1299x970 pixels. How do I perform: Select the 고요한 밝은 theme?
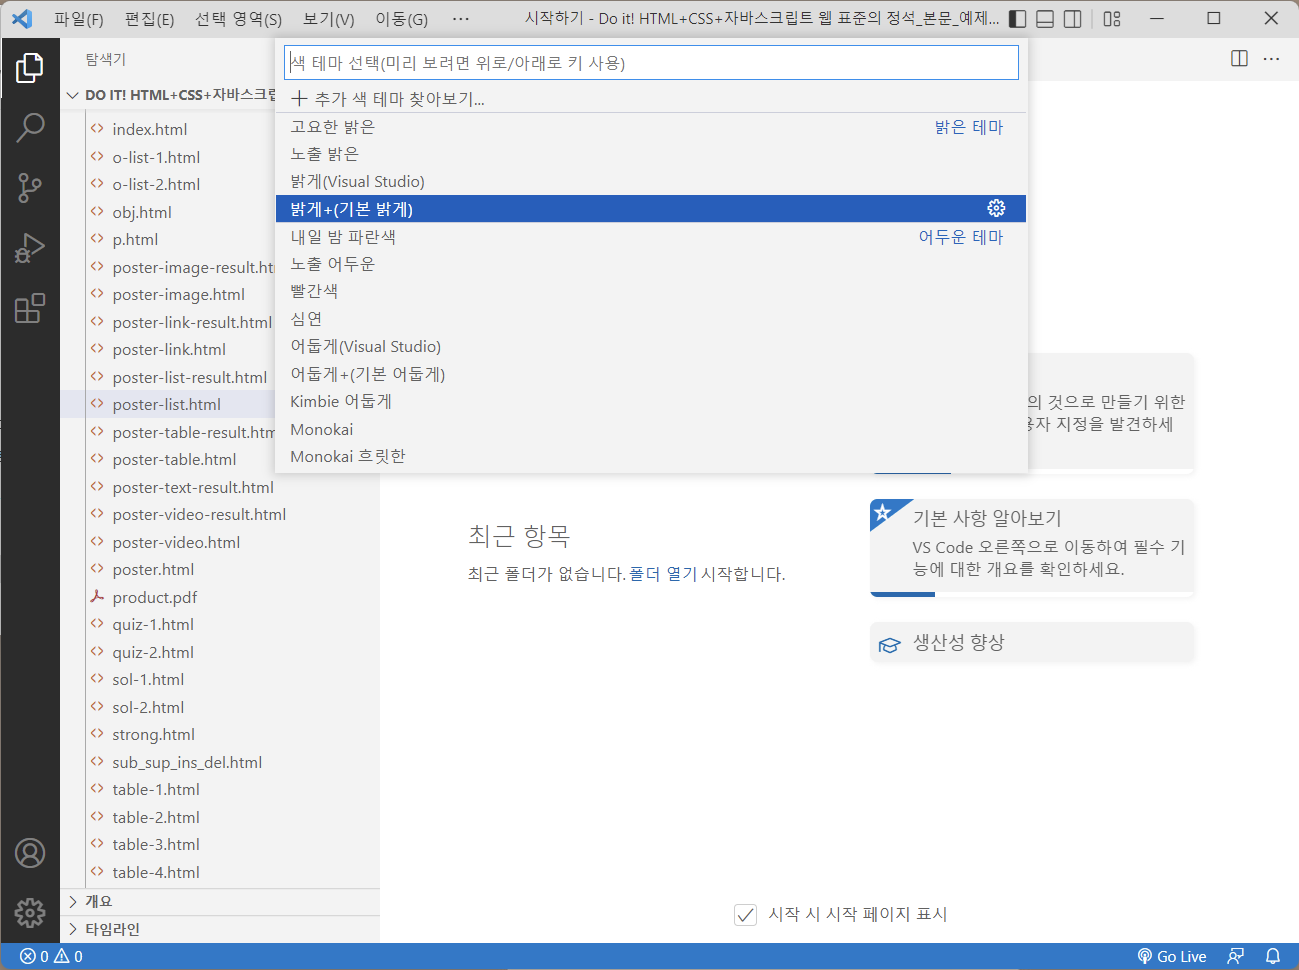pos(651,127)
